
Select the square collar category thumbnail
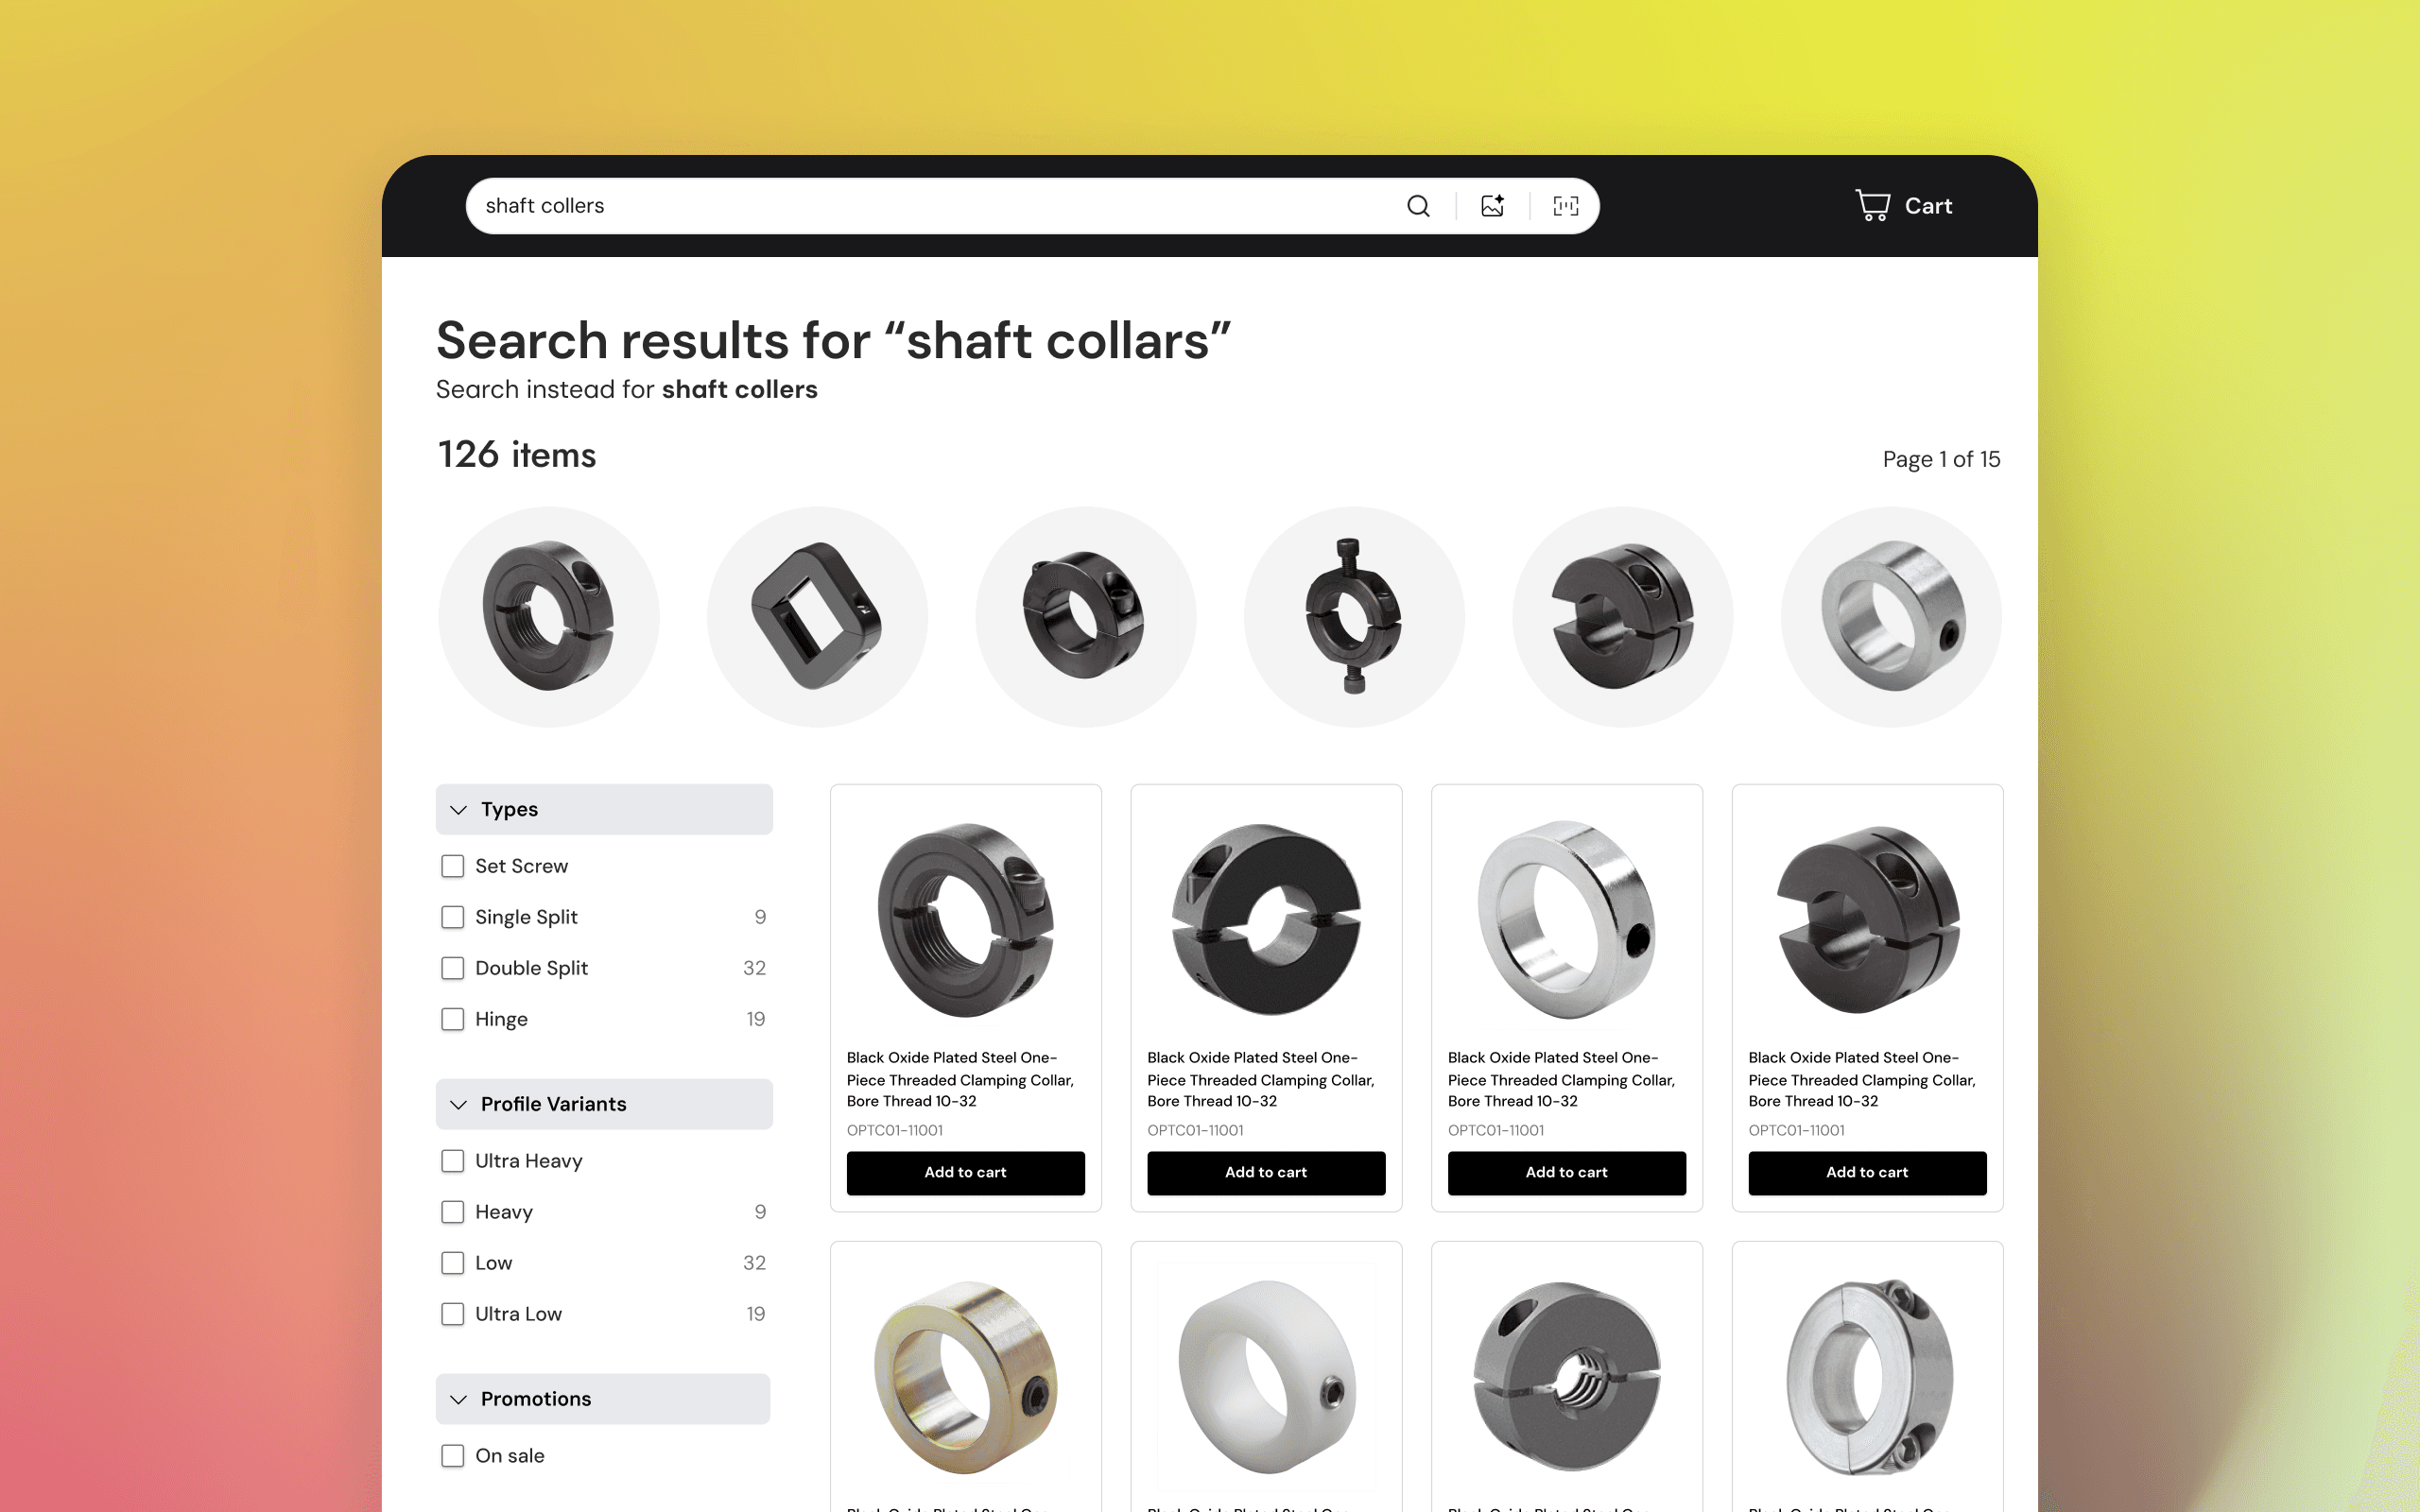(817, 617)
